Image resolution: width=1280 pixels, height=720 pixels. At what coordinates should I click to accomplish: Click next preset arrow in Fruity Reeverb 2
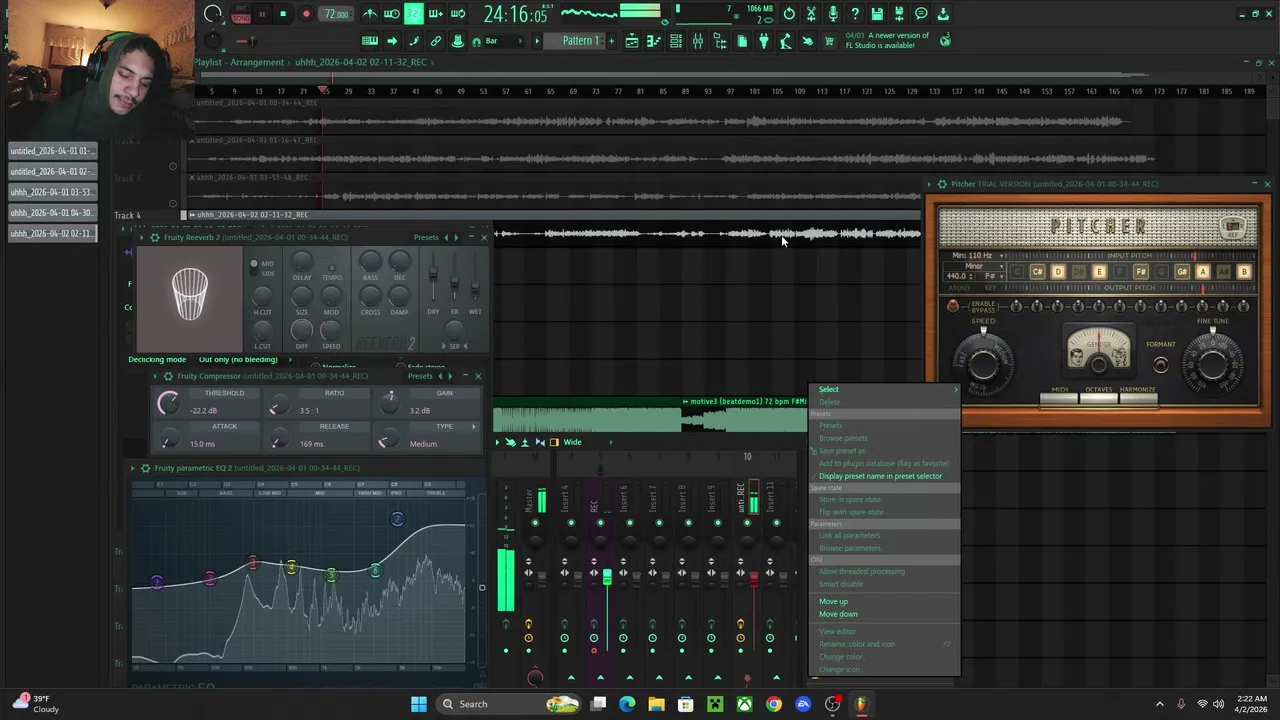pos(457,237)
